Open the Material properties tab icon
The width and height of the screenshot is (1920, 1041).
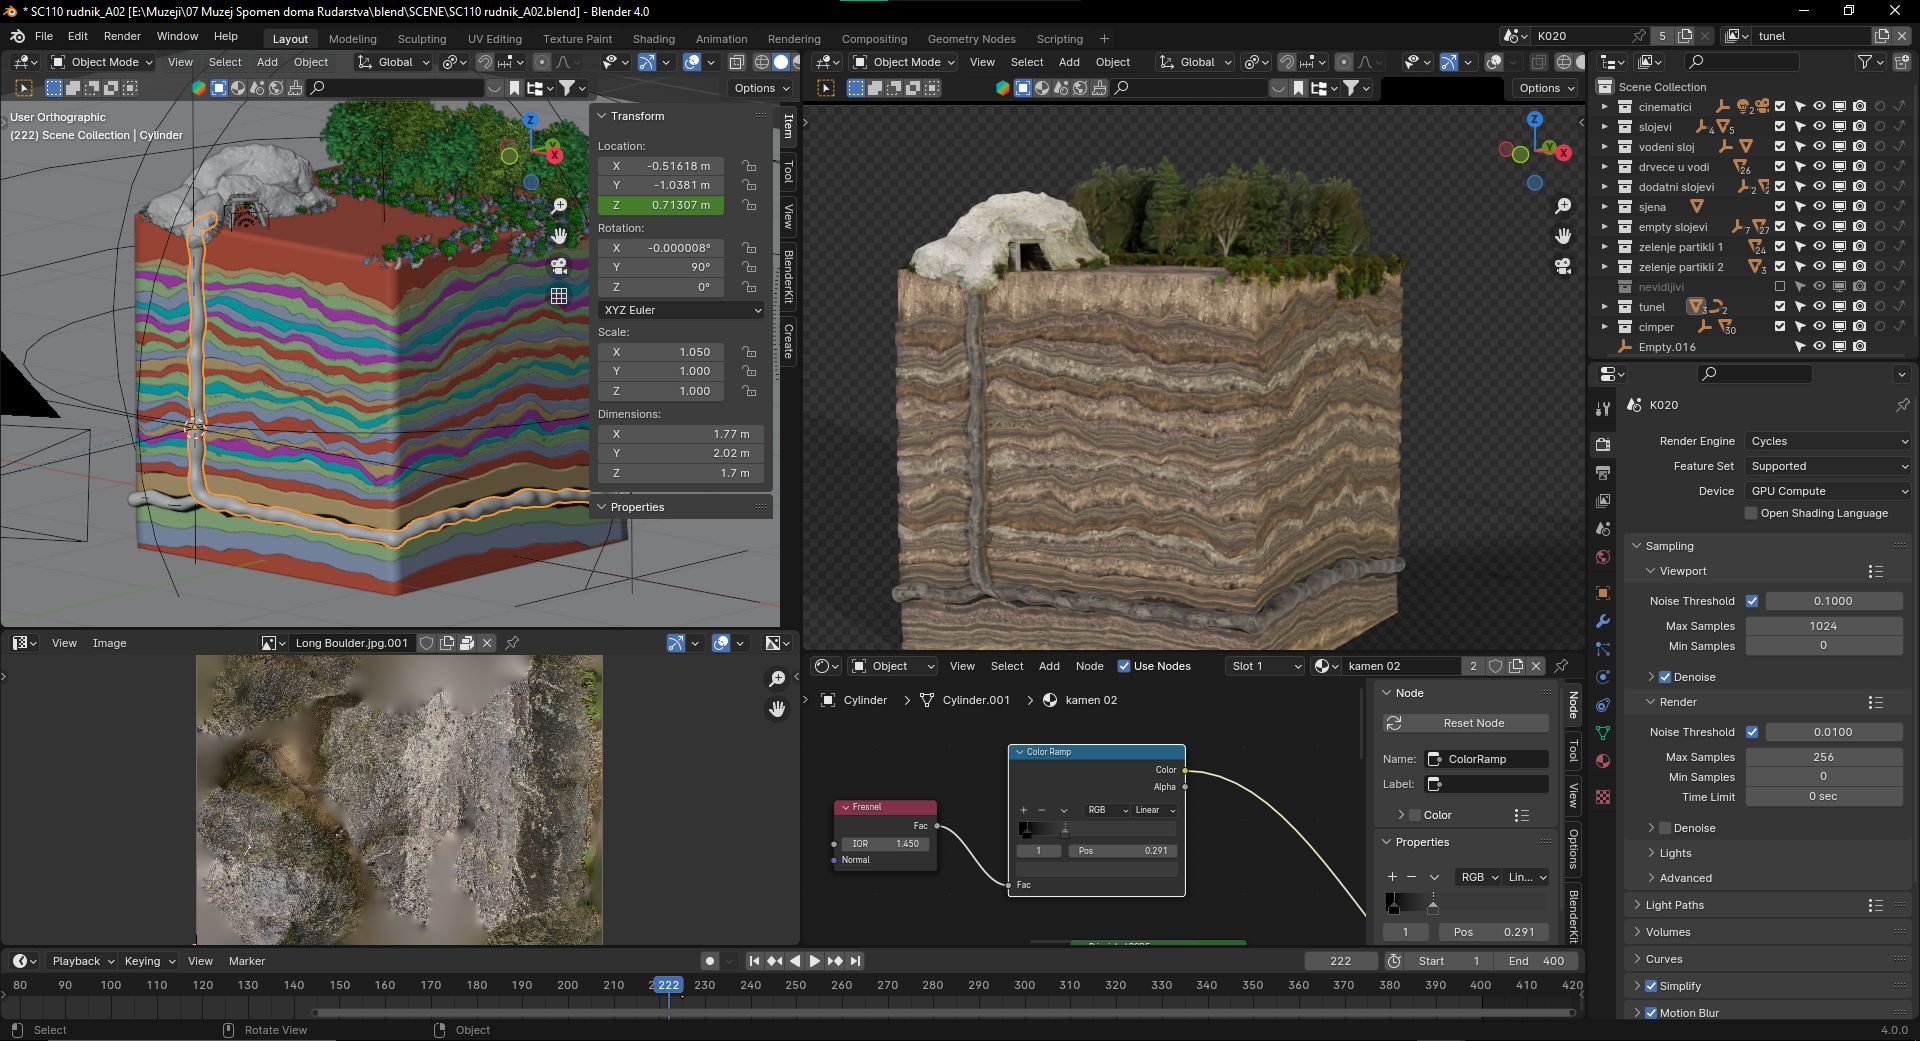tap(1603, 761)
